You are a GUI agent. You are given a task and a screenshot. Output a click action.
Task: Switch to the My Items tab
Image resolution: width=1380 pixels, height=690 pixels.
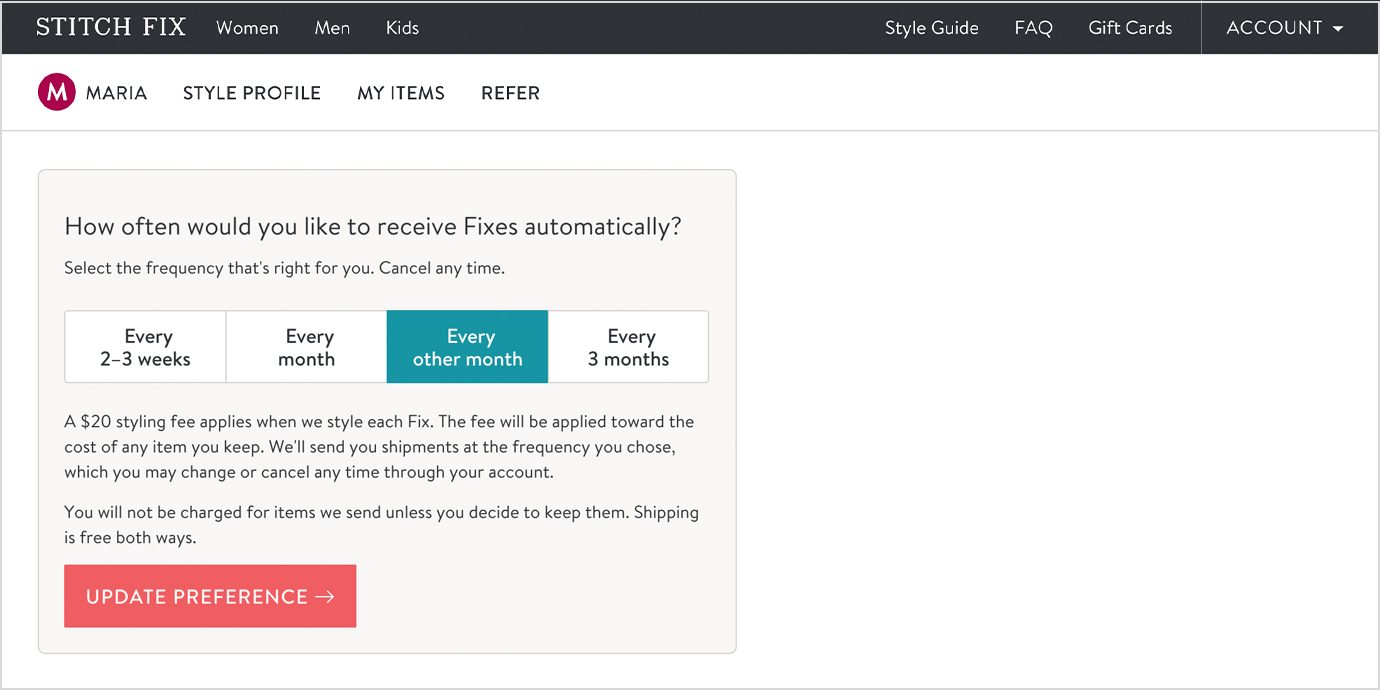pos(401,93)
